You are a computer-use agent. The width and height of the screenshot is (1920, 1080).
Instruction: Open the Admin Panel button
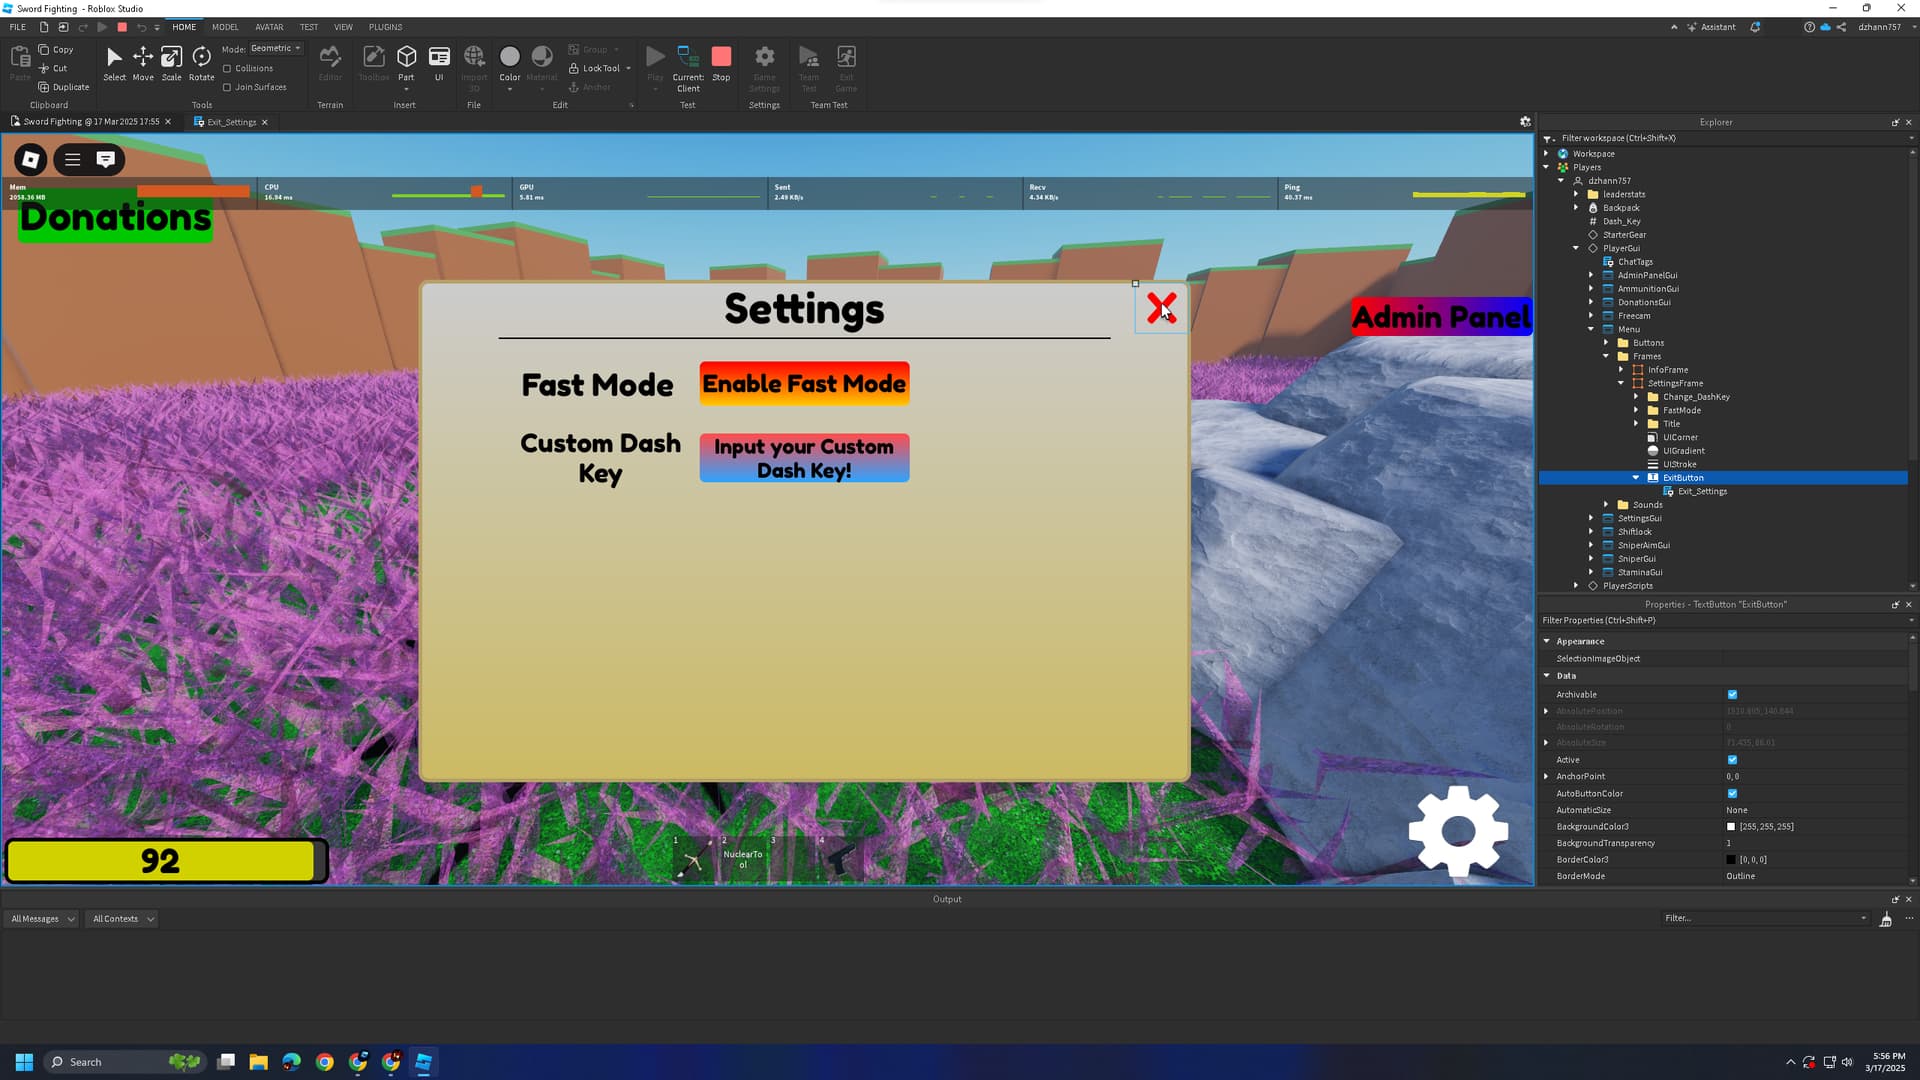coord(1441,317)
